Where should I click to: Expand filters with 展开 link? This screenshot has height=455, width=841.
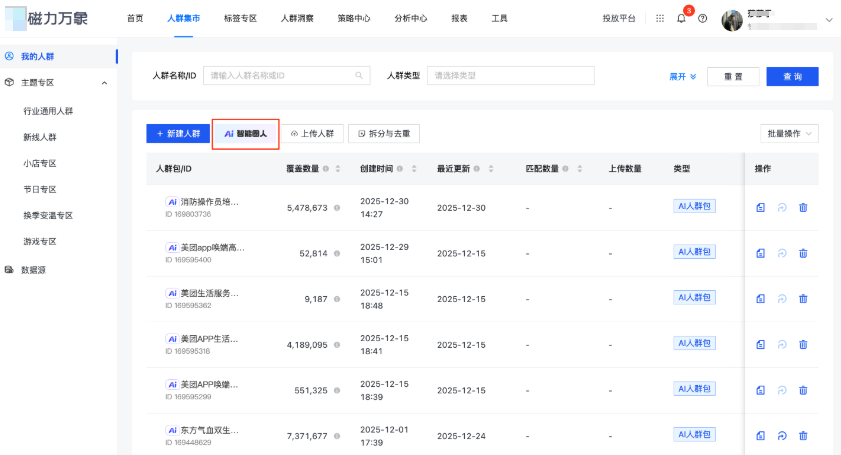tap(683, 77)
